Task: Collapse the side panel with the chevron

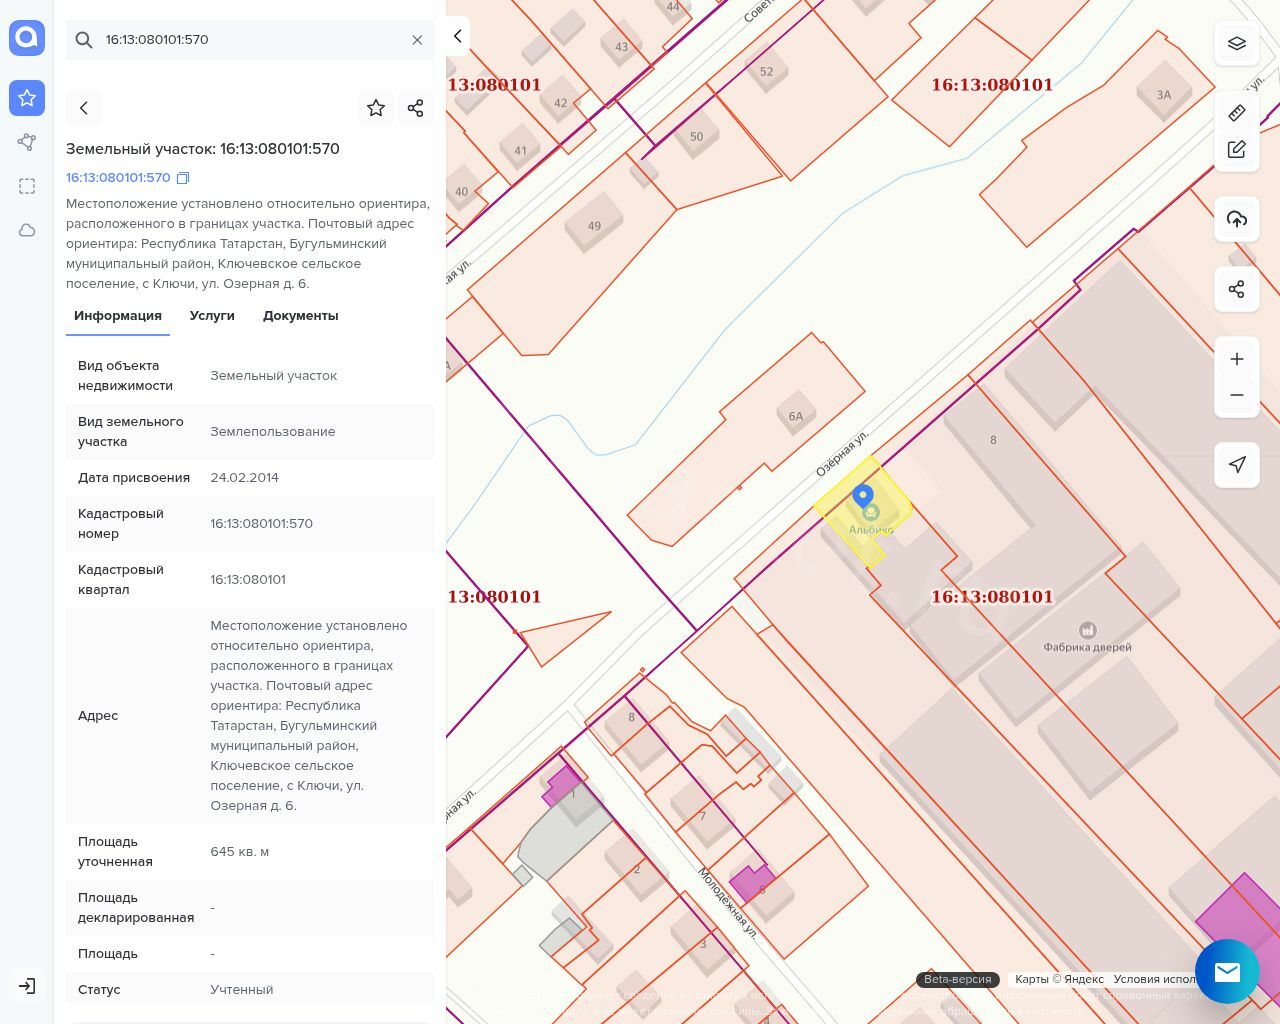Action: coord(457,36)
